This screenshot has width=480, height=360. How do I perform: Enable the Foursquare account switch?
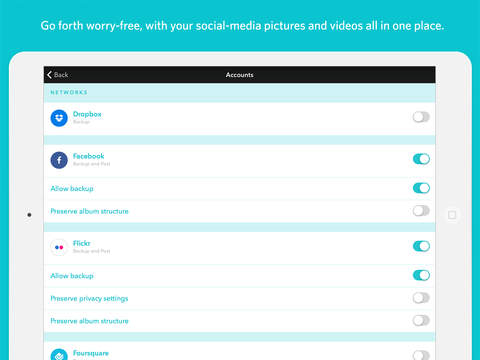pyautogui.click(x=421, y=355)
